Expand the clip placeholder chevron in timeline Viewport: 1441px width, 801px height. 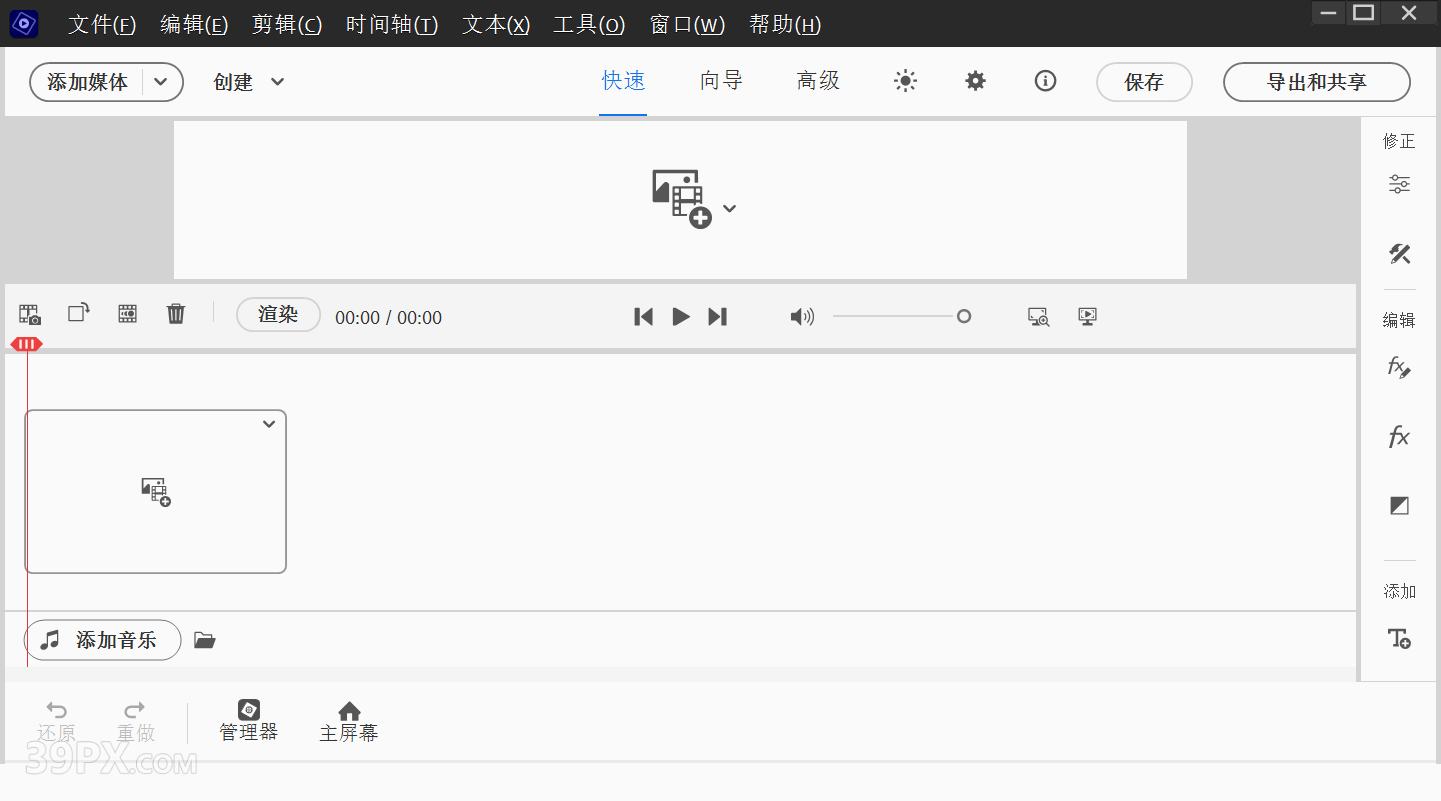tap(269, 424)
